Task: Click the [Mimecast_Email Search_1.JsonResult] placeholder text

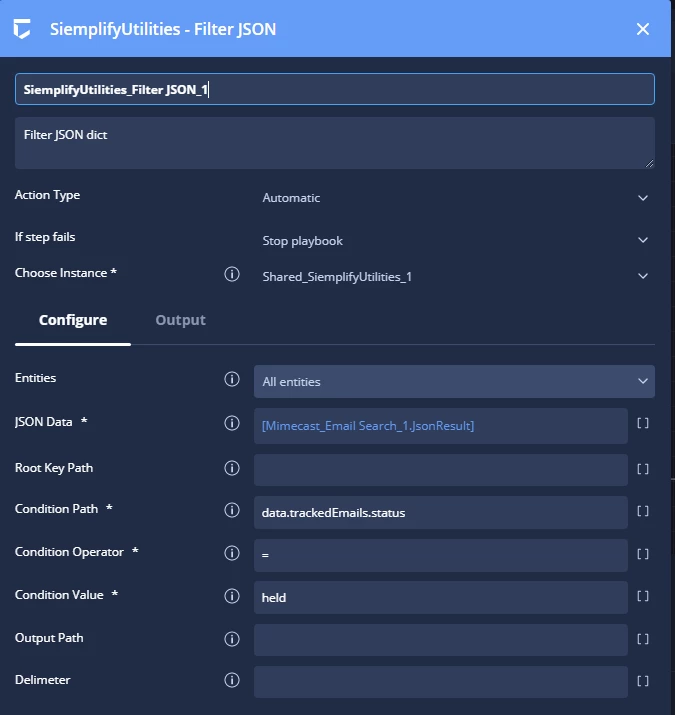Action: click(368, 426)
